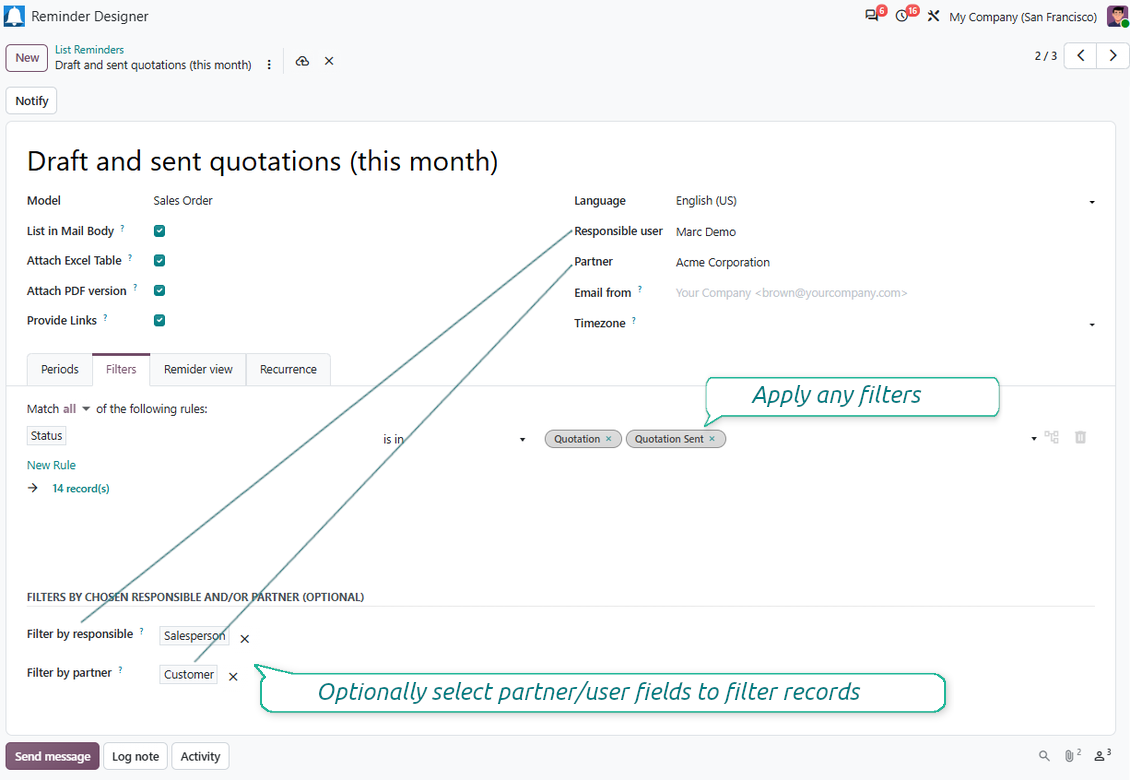The height and width of the screenshot is (780, 1130).
Task: Add a New Rule to the filter
Action: pyautogui.click(x=51, y=465)
